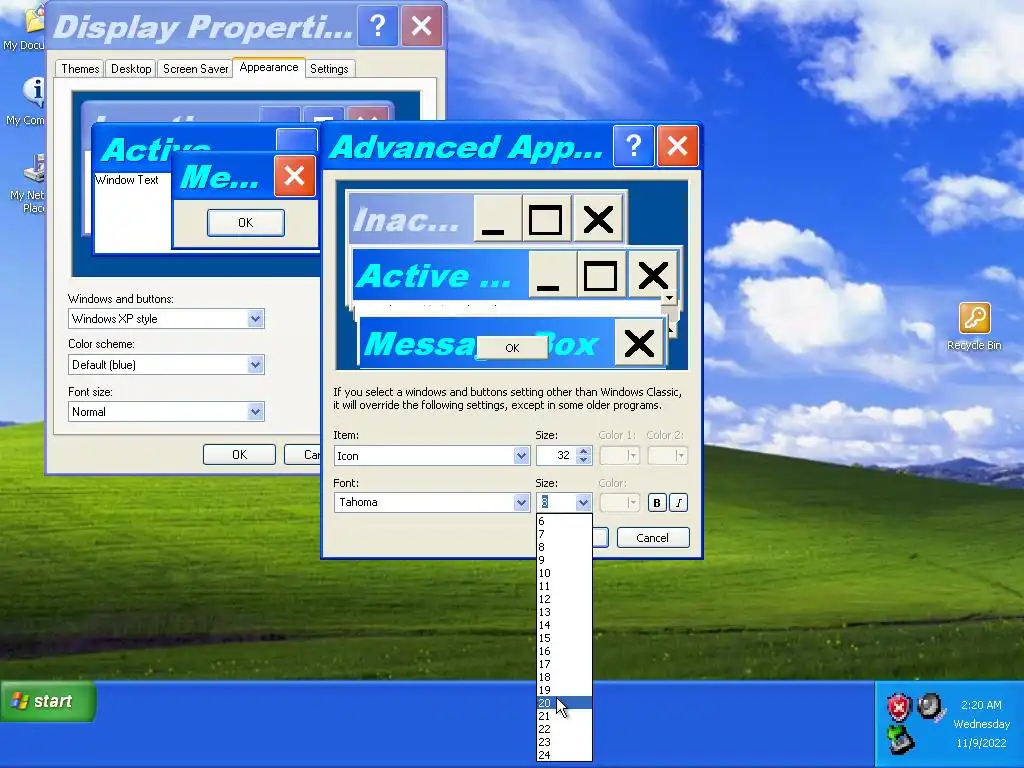Open Windows and buttons style dropdown
This screenshot has width=1024, height=768.
click(x=166, y=319)
